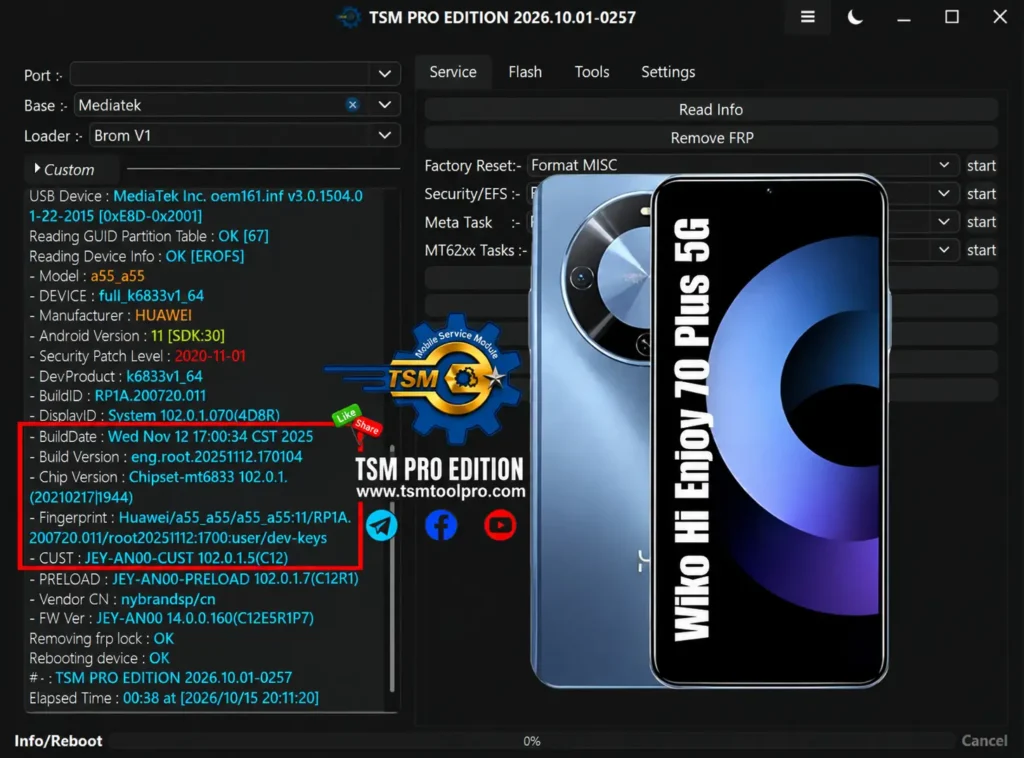This screenshot has height=758, width=1024.
Task: Switch to the Service tab
Action: tap(453, 72)
